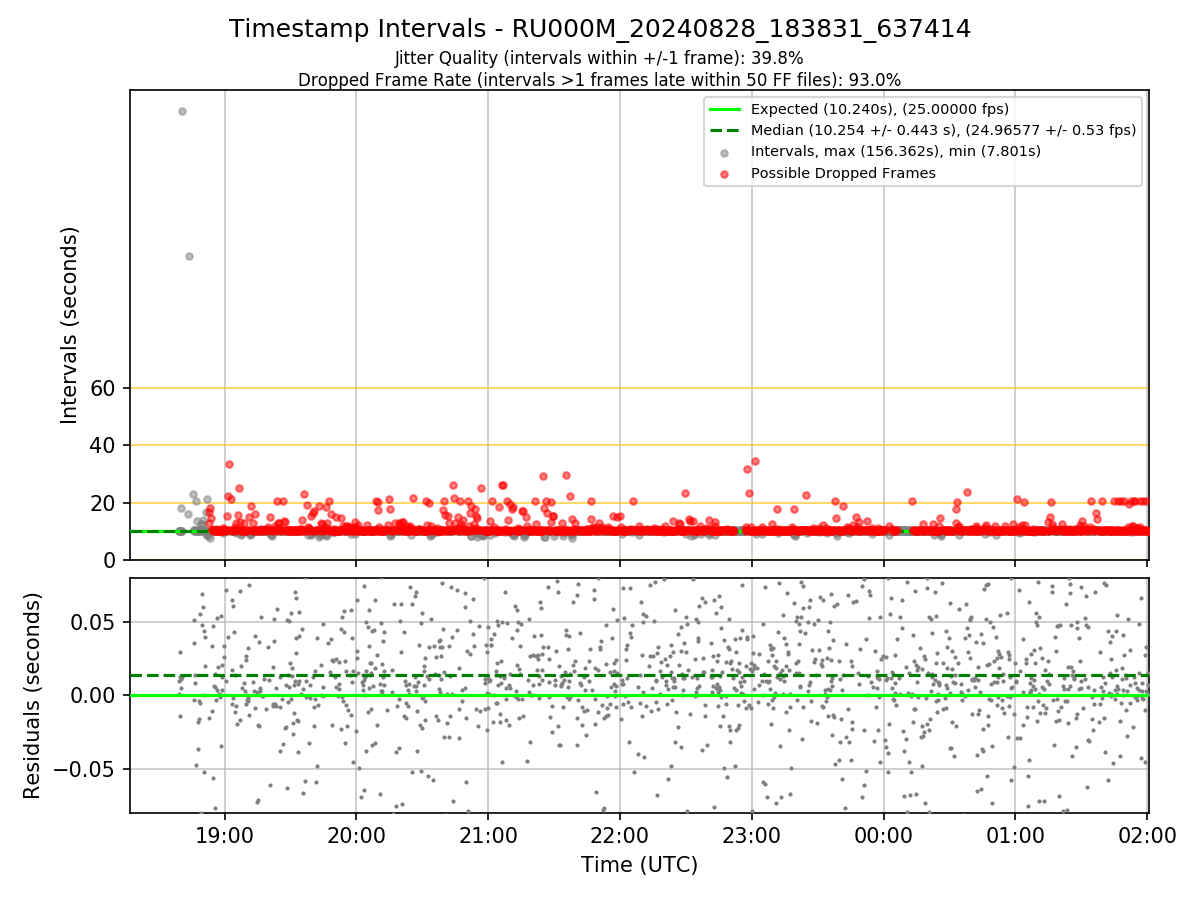Click the plot title 'Timestamp Intervals - RU000M_20240828_183831_637414'

600,29
